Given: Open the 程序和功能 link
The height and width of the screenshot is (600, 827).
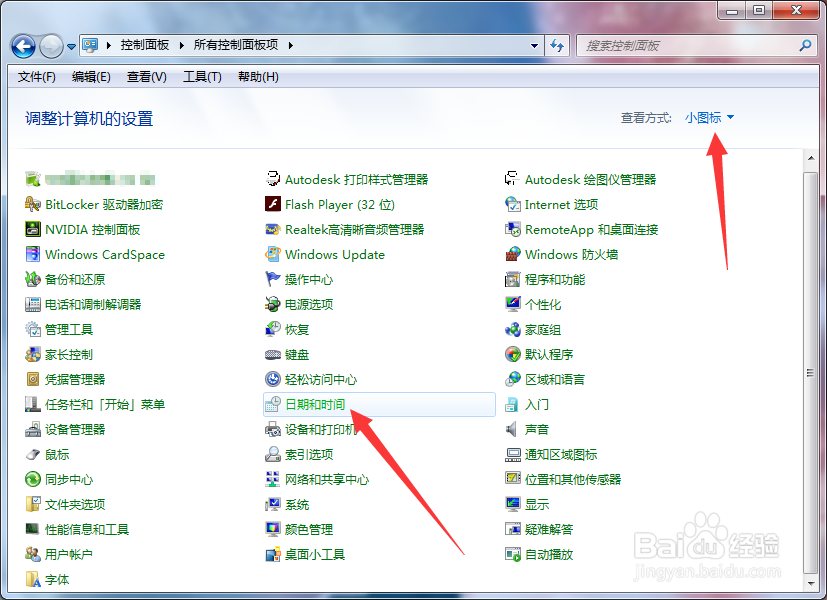Looking at the screenshot, I should pyautogui.click(x=555, y=279).
